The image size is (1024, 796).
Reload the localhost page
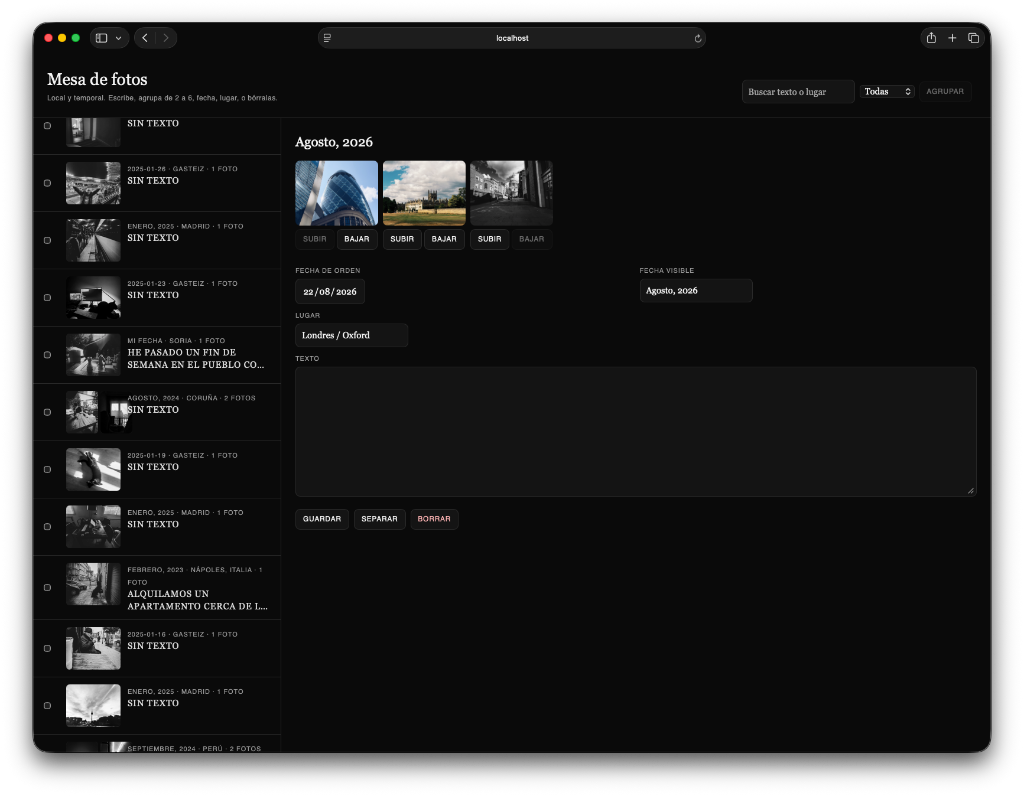pyautogui.click(x=697, y=38)
